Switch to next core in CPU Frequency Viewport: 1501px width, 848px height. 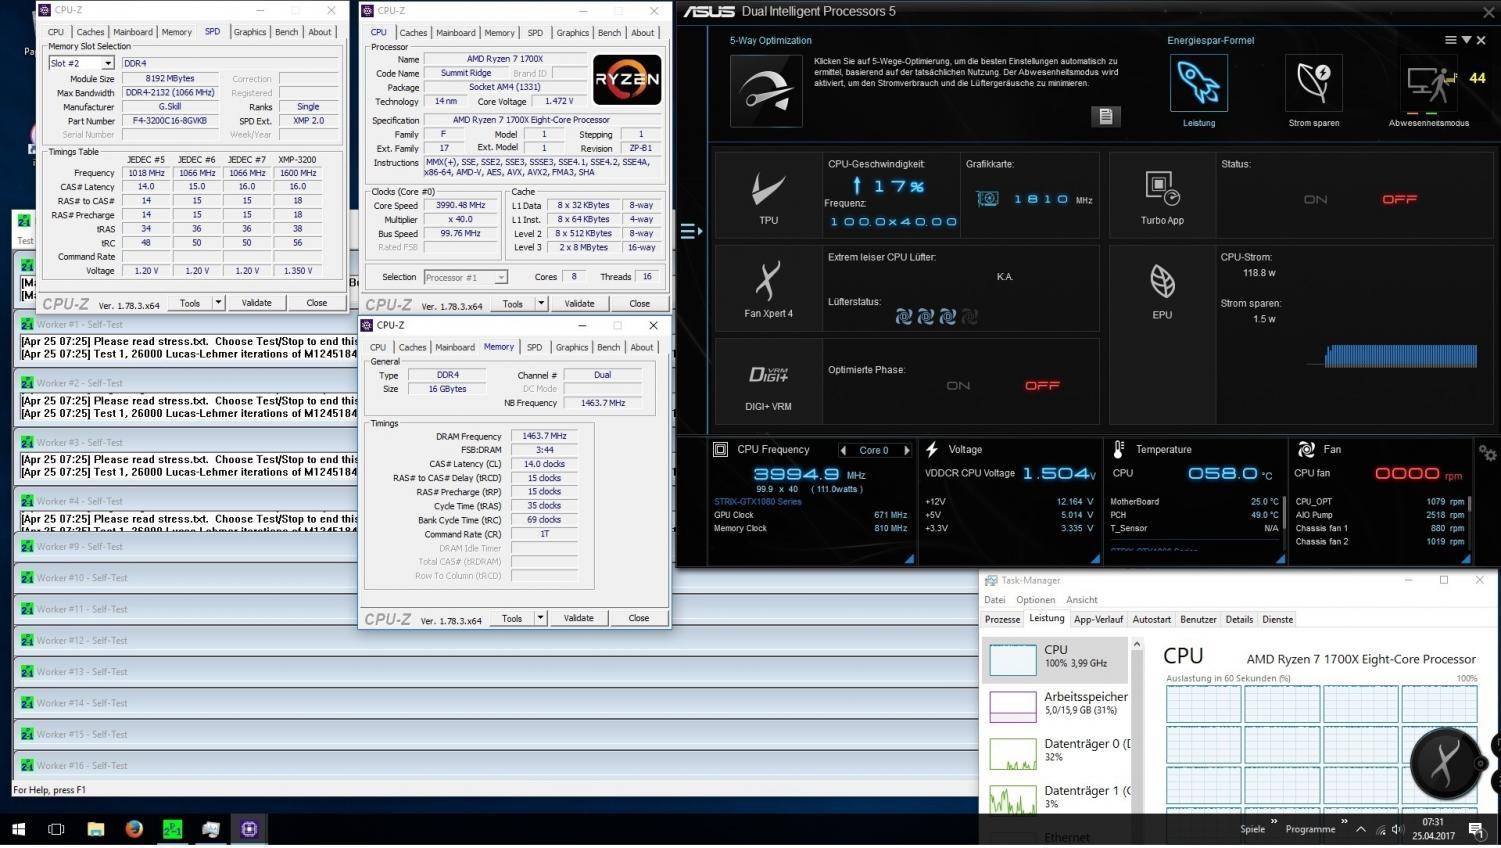[907, 450]
